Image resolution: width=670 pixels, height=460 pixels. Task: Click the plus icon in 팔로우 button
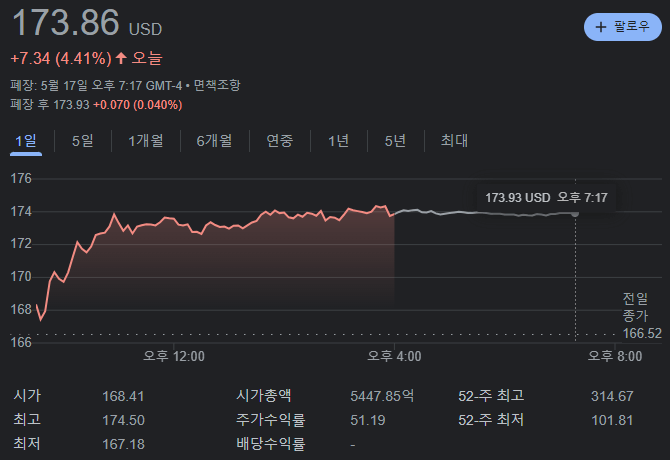pyautogui.click(x=601, y=27)
